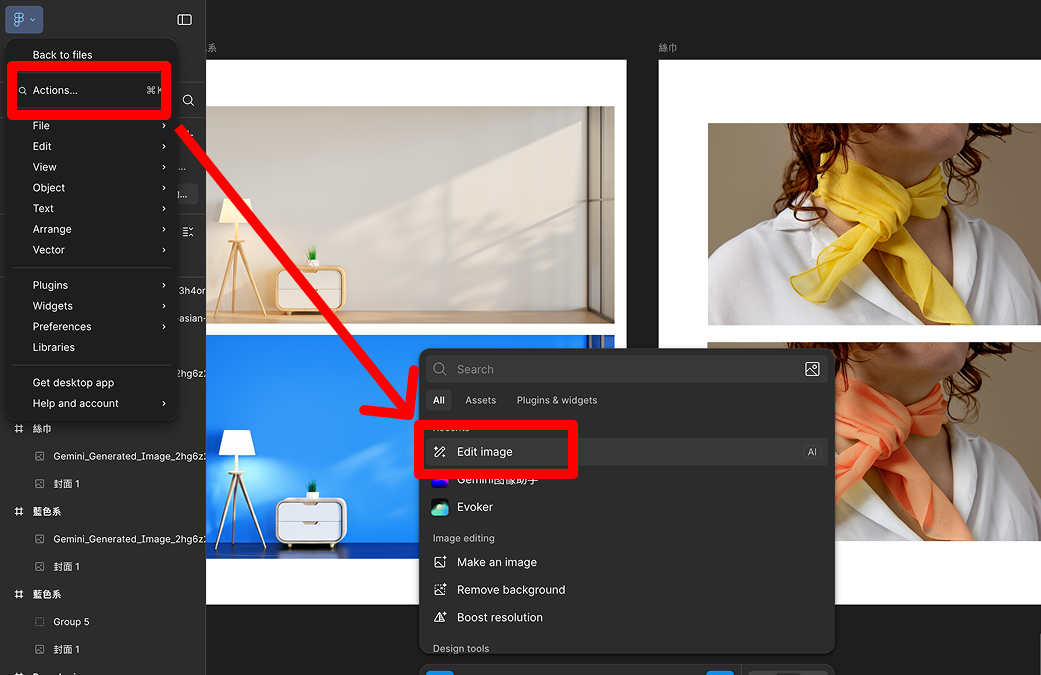Viewport: 1041px width, 675px height.
Task: Select 封面 1 layer directly below Group 5
Action: [x=66, y=649]
